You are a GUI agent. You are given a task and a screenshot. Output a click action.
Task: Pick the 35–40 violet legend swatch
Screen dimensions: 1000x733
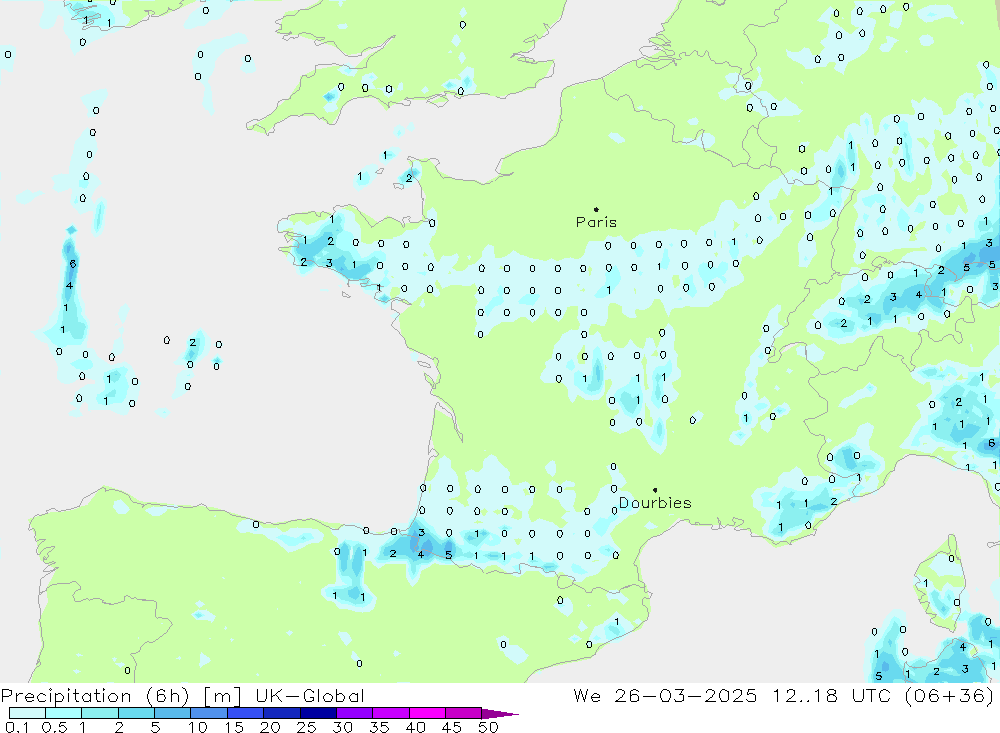(391, 713)
